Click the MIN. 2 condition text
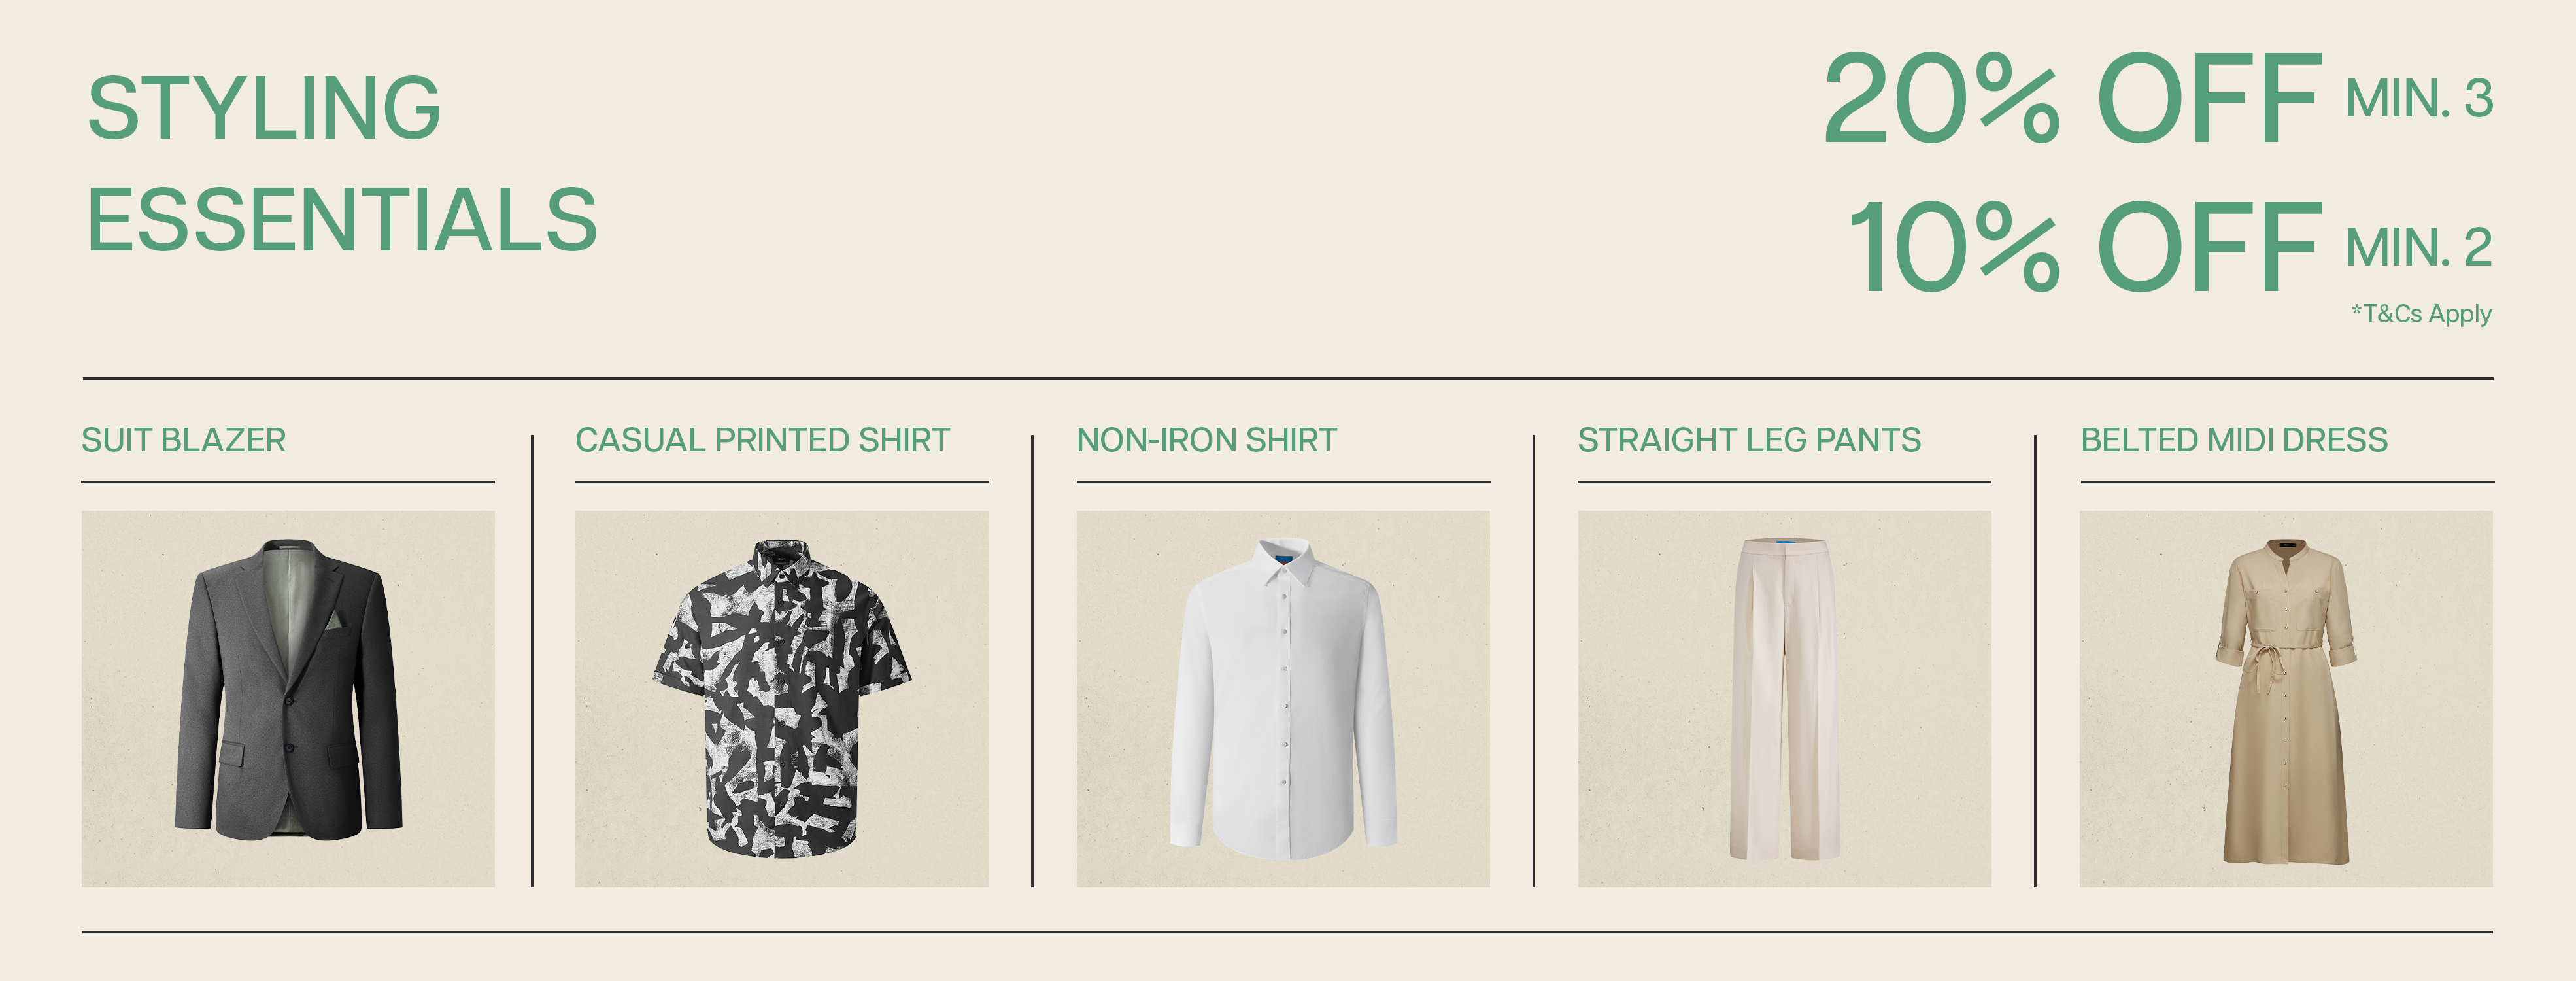 click(x=2419, y=247)
